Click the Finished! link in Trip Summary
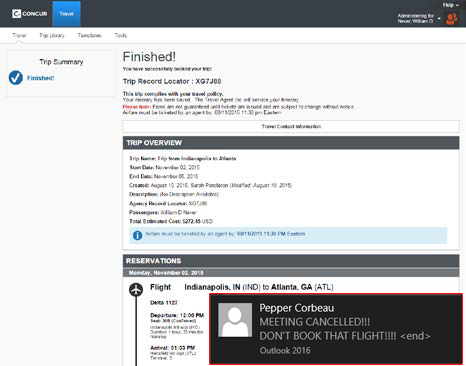 point(40,78)
